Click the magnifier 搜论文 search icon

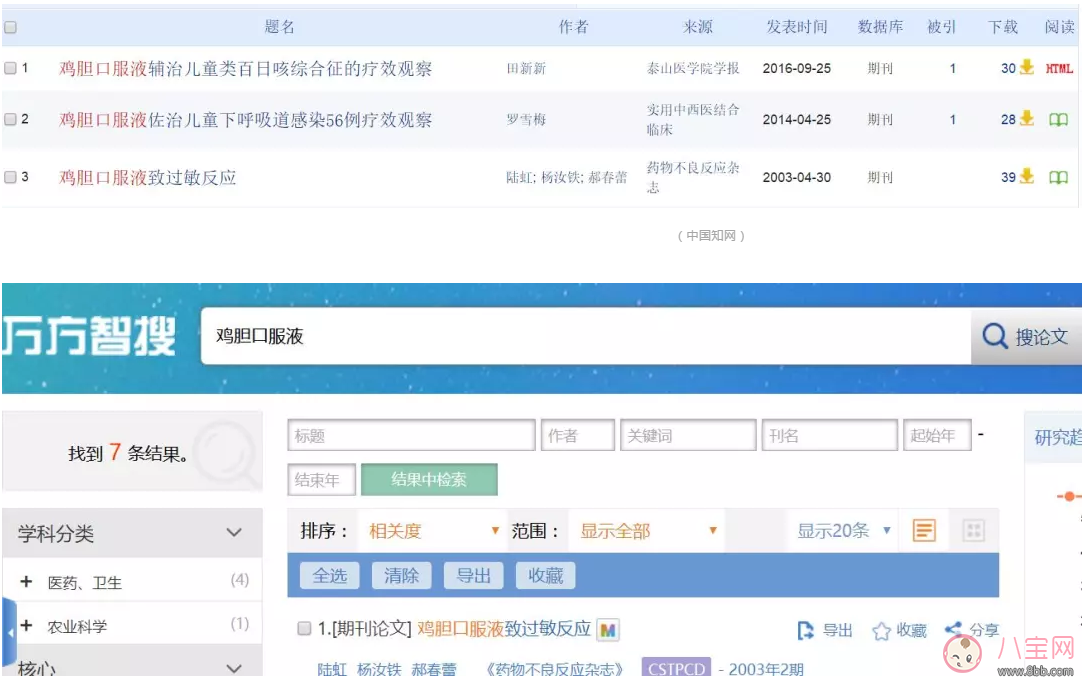[x=994, y=336]
